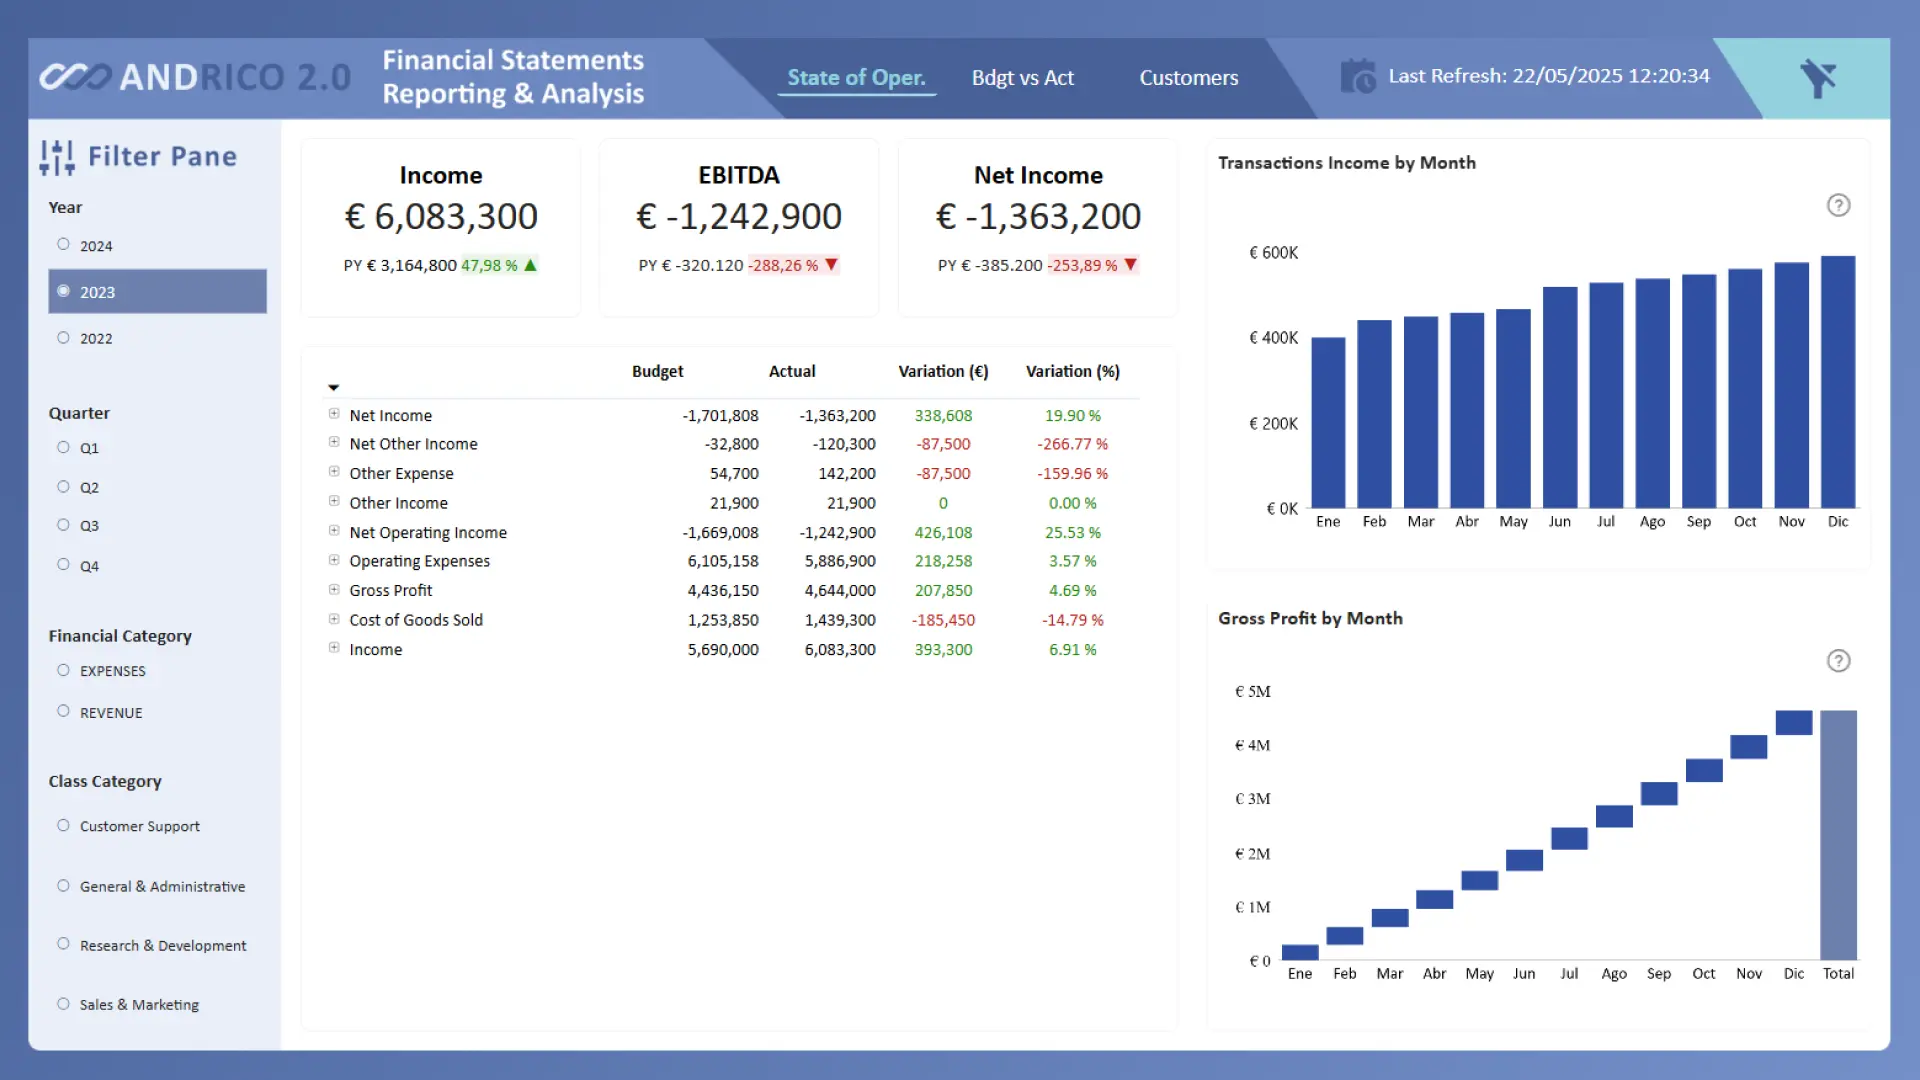Open the Customers tab
This screenshot has width=1920, height=1080.
tap(1188, 78)
